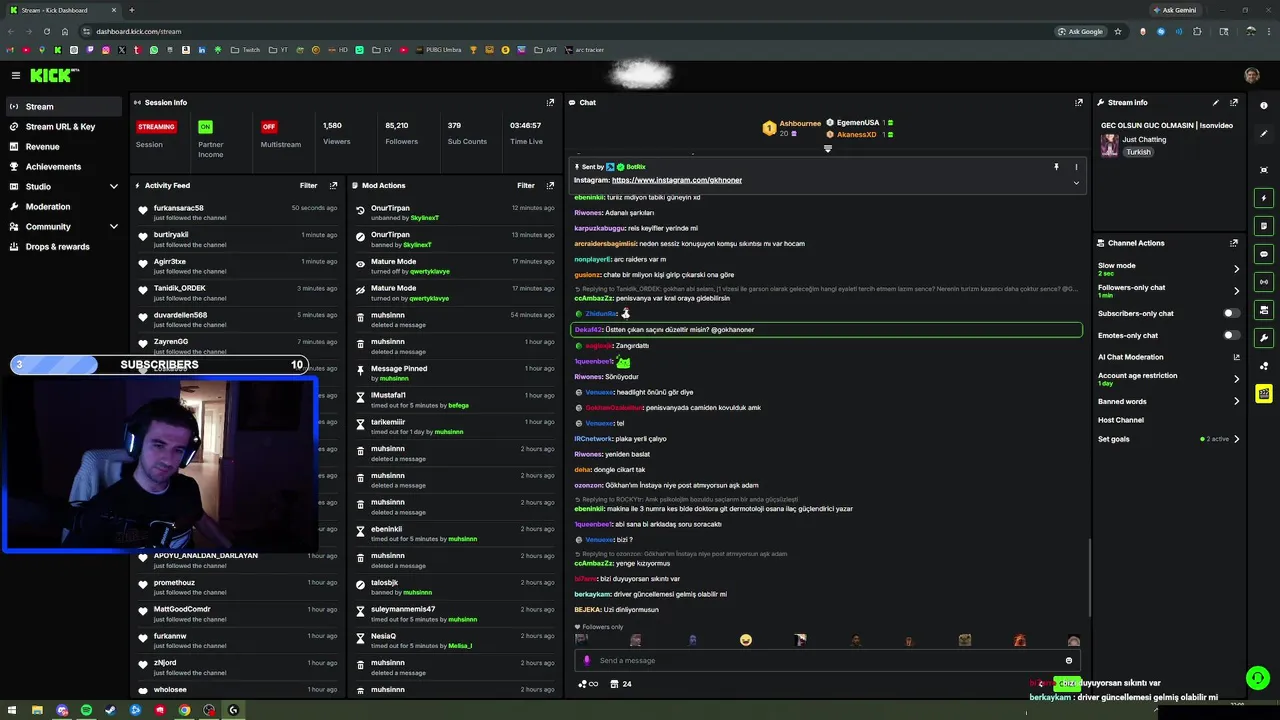Open the hamburger navigation menu
This screenshot has width=1280, height=720.
click(15, 75)
